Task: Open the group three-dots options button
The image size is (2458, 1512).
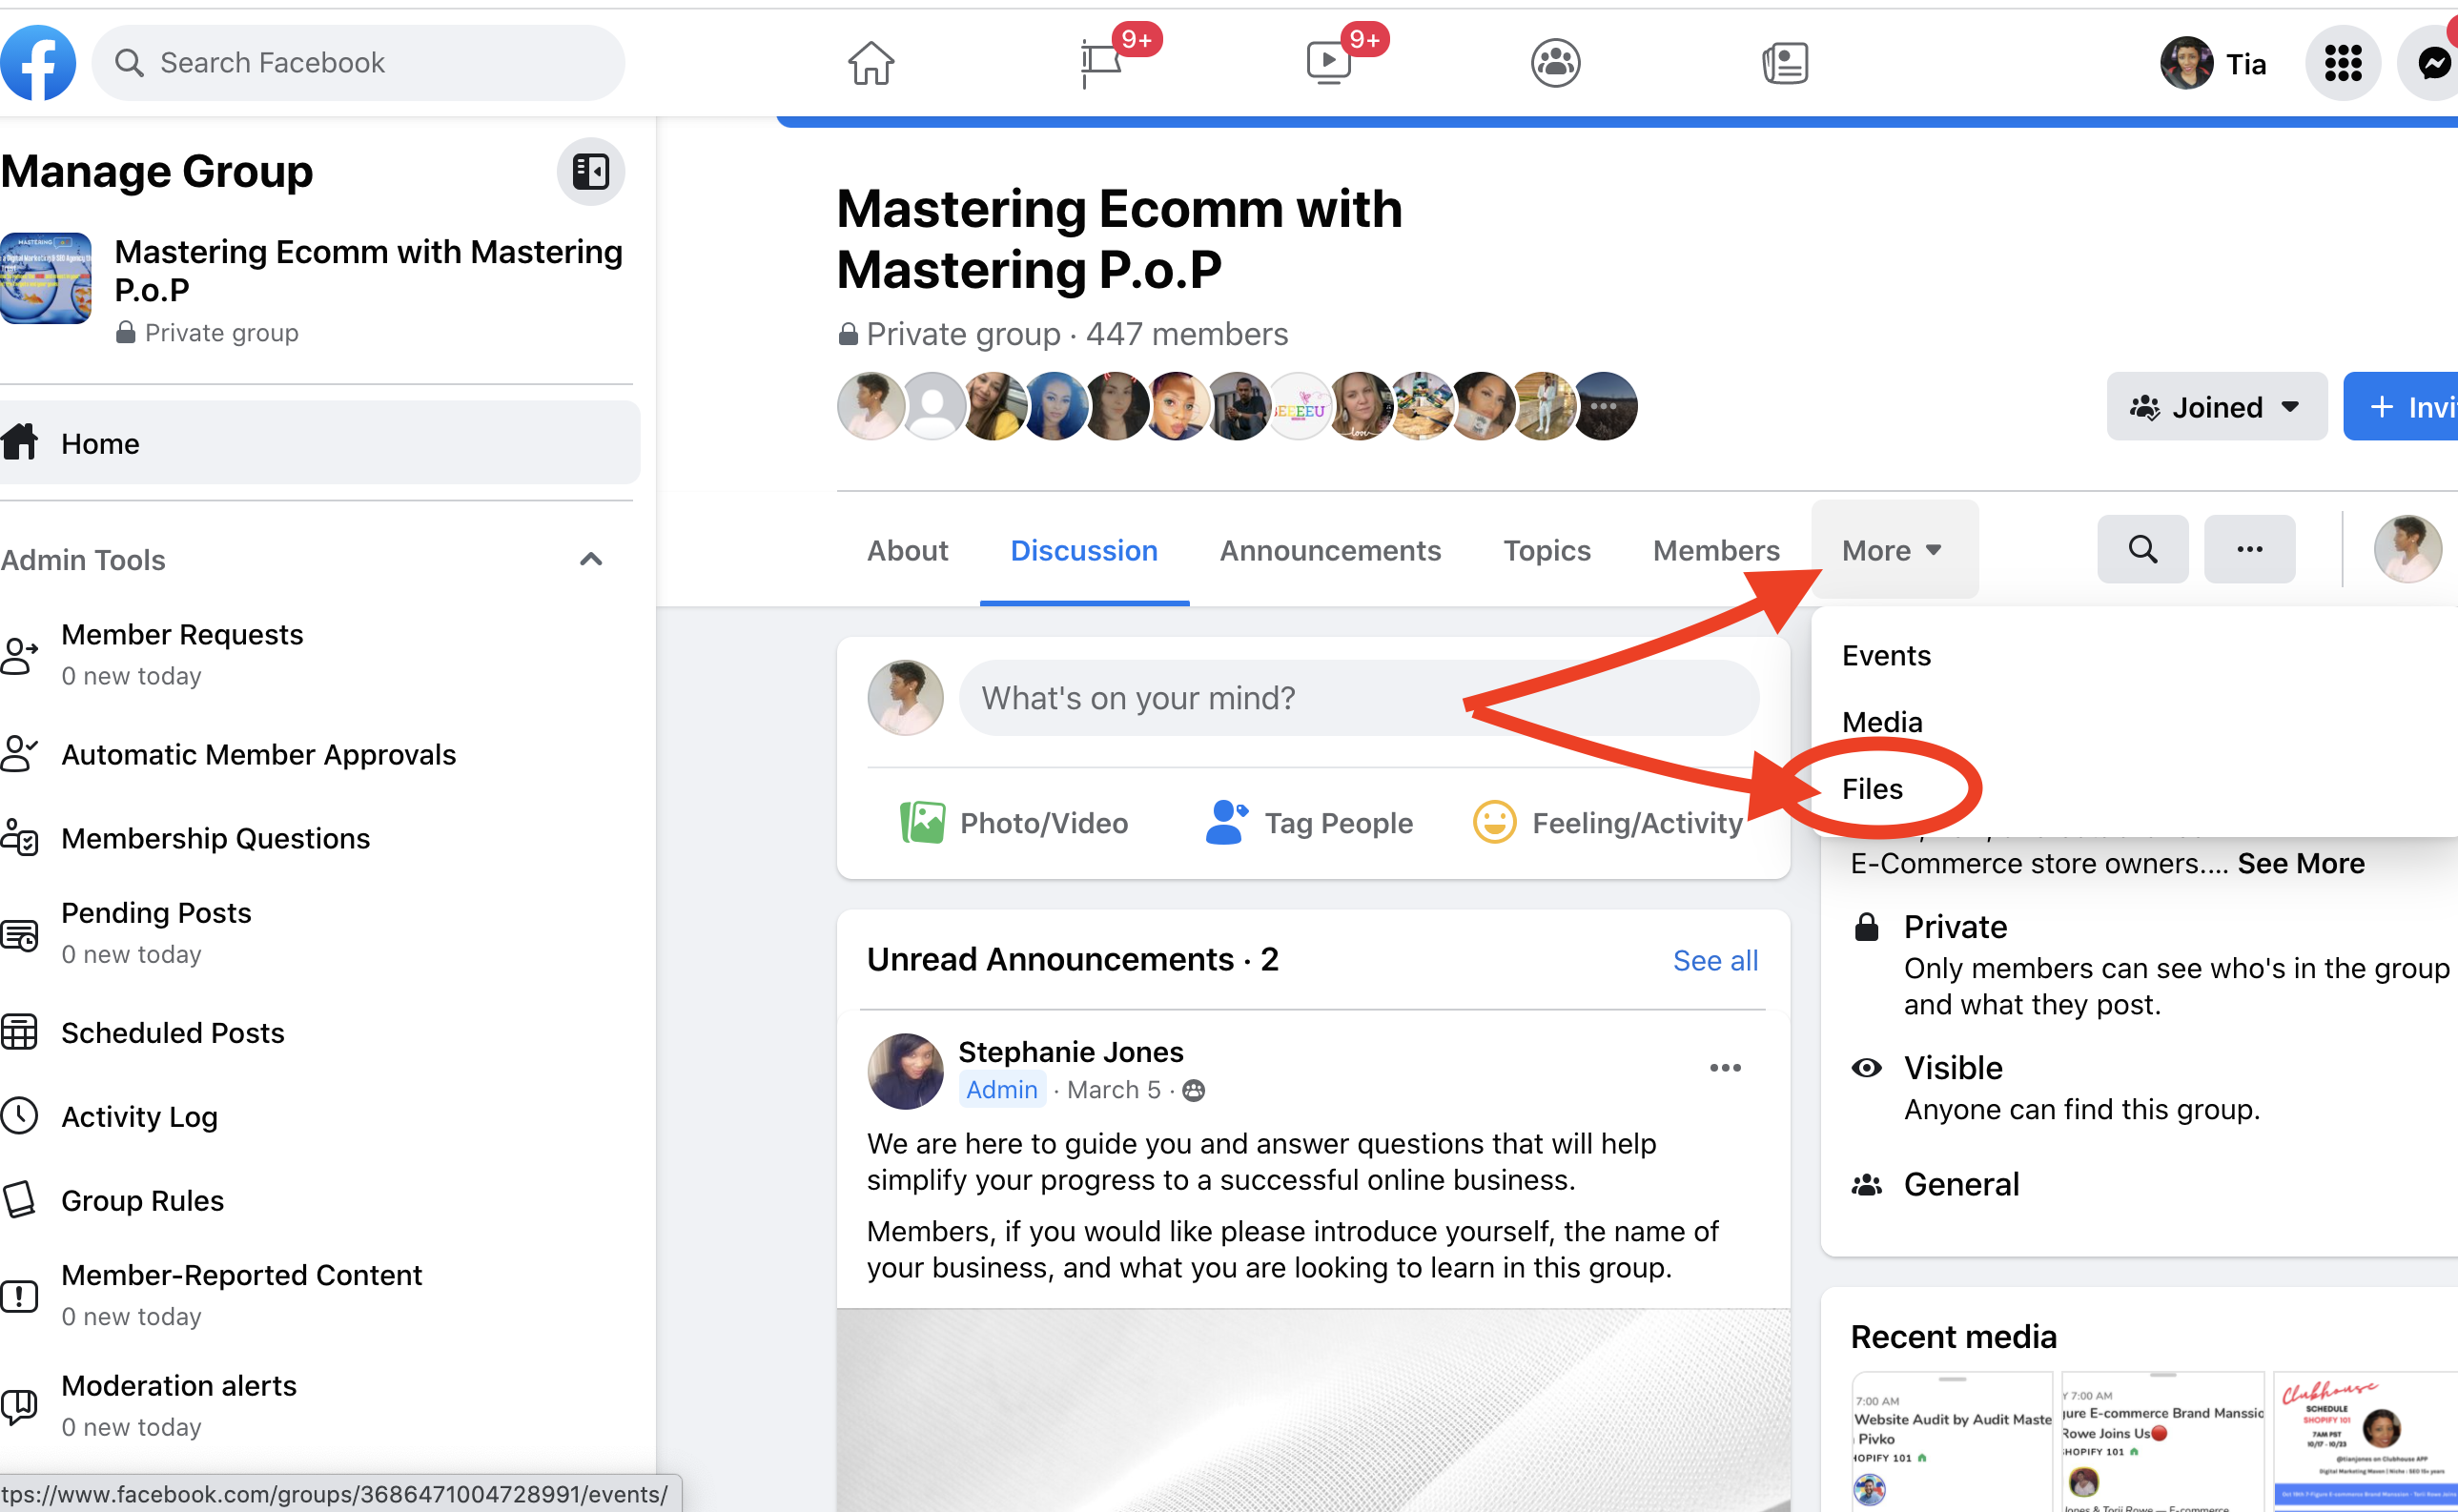Action: 2250,549
